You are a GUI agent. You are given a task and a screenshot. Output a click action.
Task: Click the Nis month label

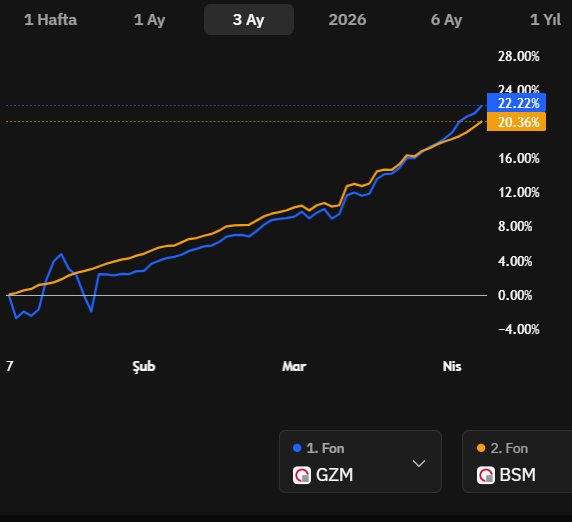pos(452,366)
